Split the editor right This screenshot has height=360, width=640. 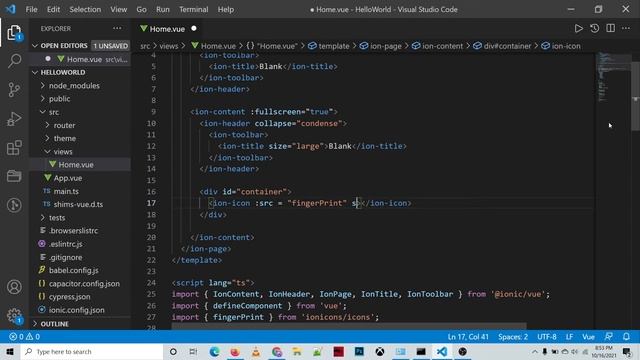(611, 28)
